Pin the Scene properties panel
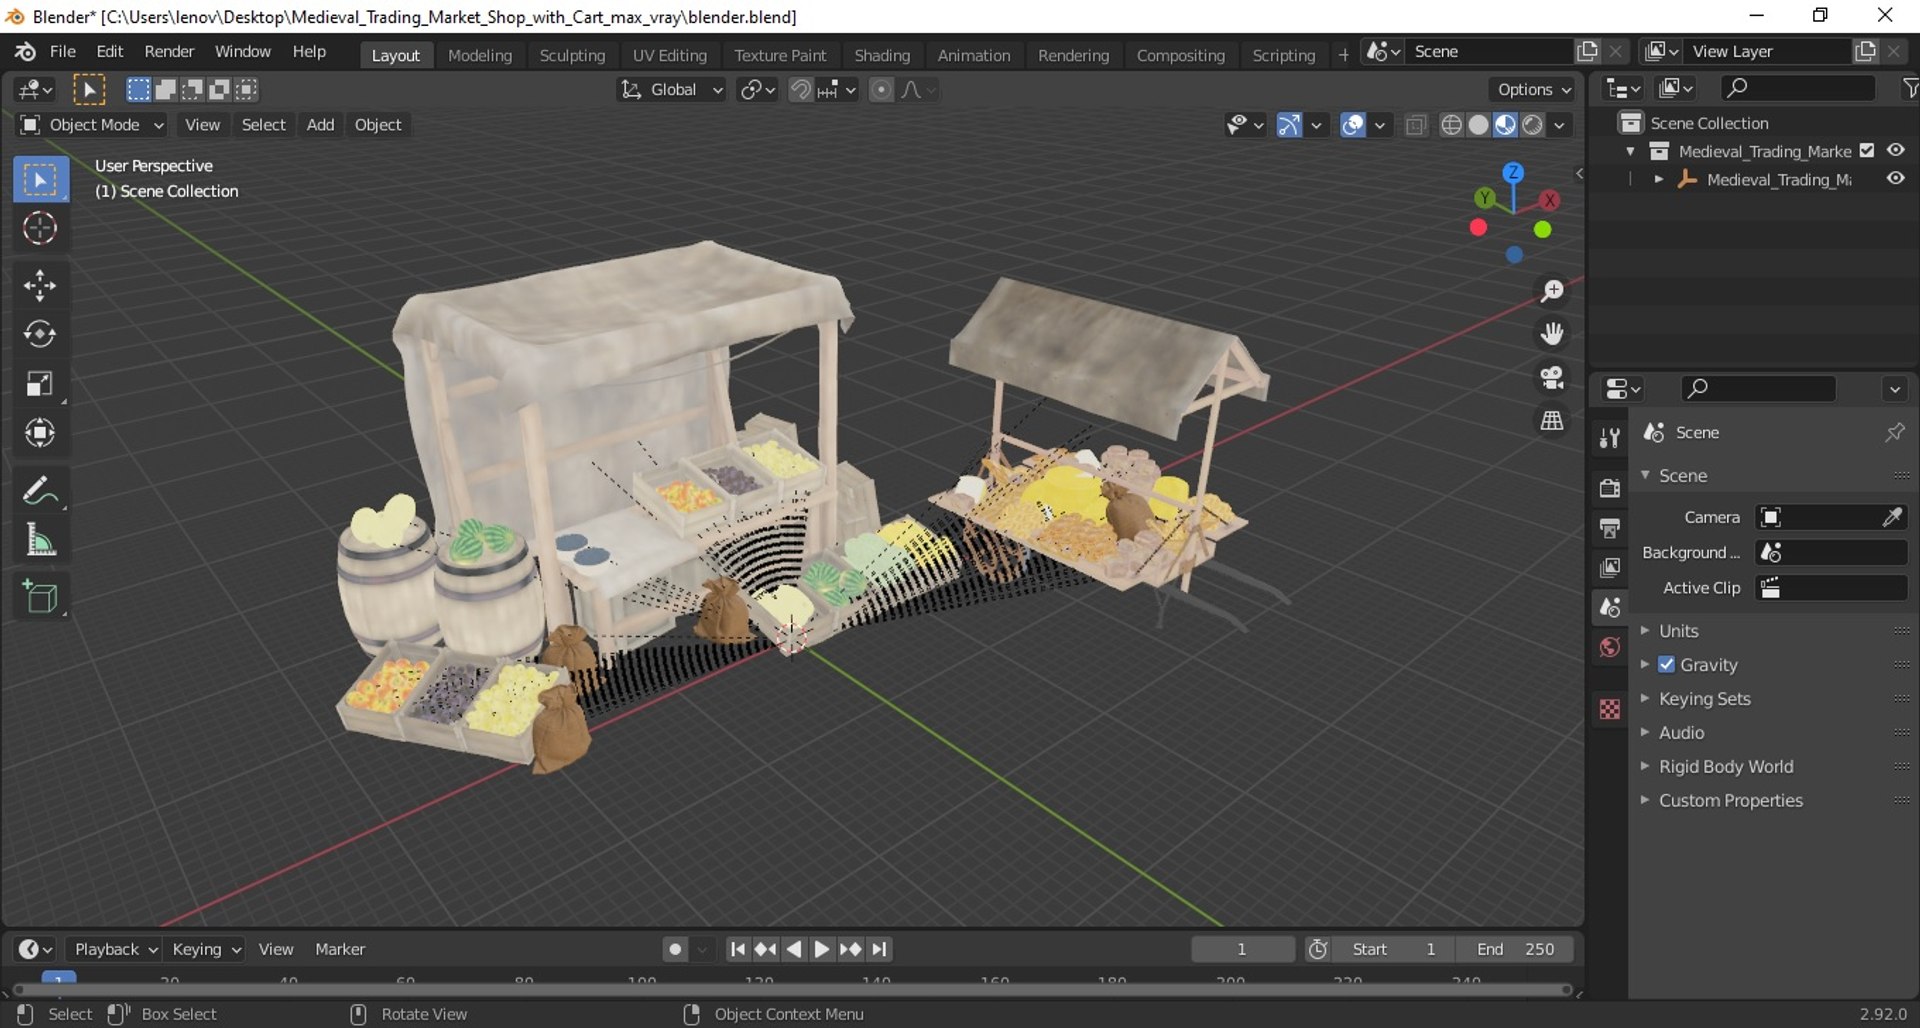 click(x=1894, y=432)
